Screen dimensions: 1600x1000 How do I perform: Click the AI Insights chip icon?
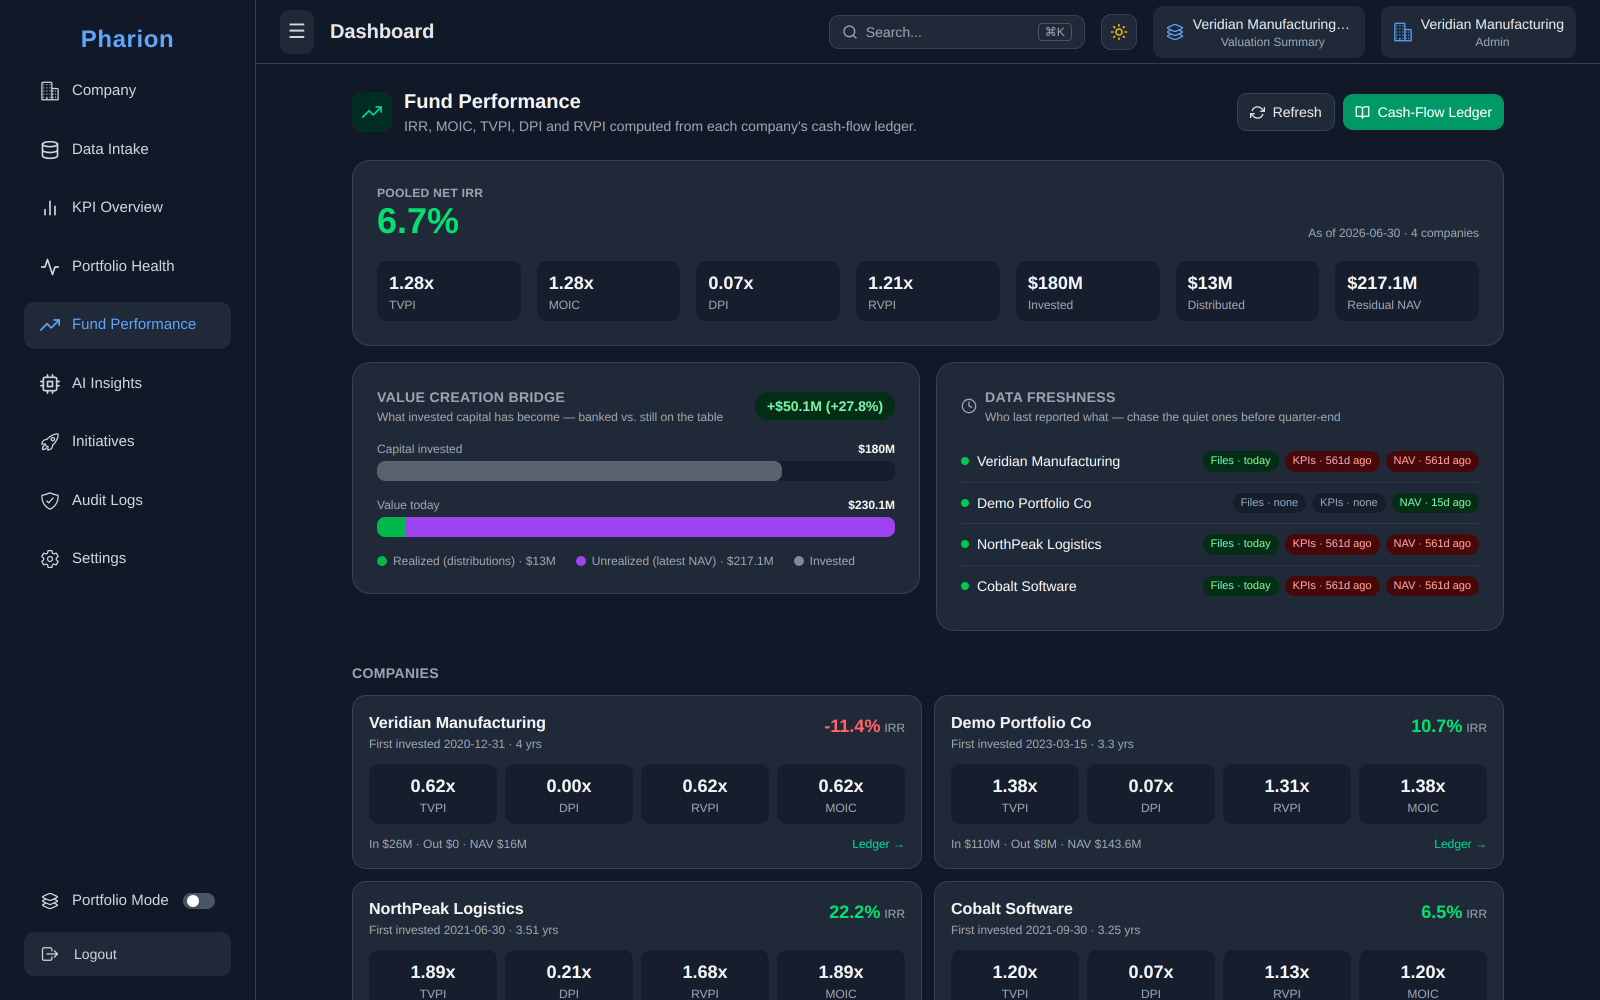(x=50, y=384)
